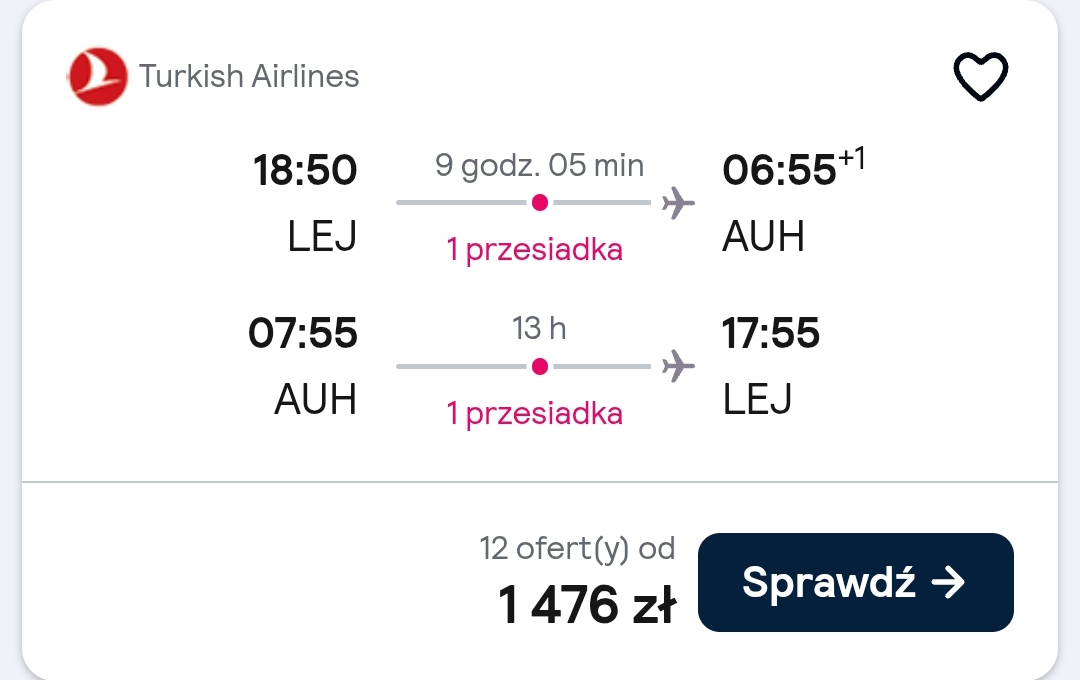Click the outbound flight airplane icon
Image resolution: width=1080 pixels, height=680 pixels.
(678, 203)
